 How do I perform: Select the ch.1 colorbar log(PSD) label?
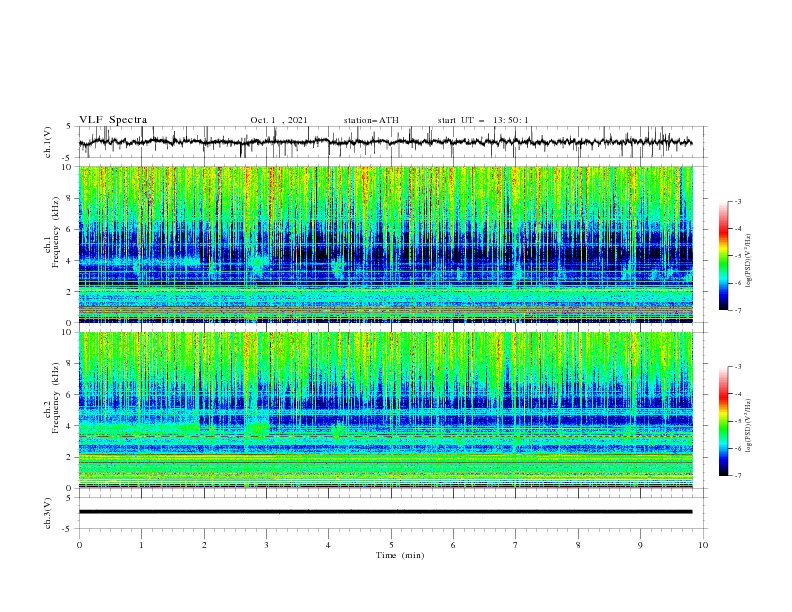748,261
